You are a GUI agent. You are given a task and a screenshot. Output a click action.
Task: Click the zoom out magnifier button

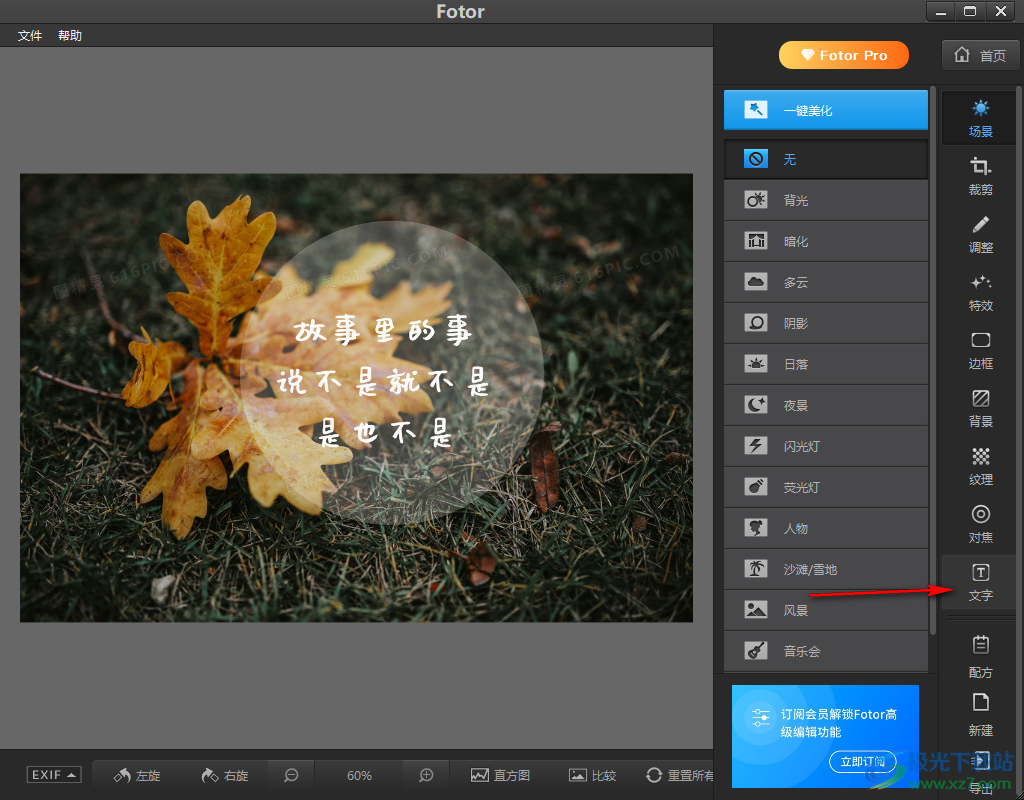point(291,775)
